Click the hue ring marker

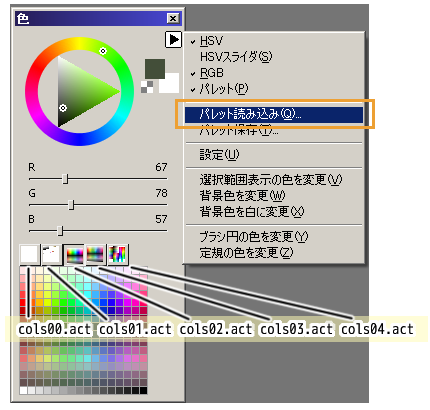(x=103, y=51)
